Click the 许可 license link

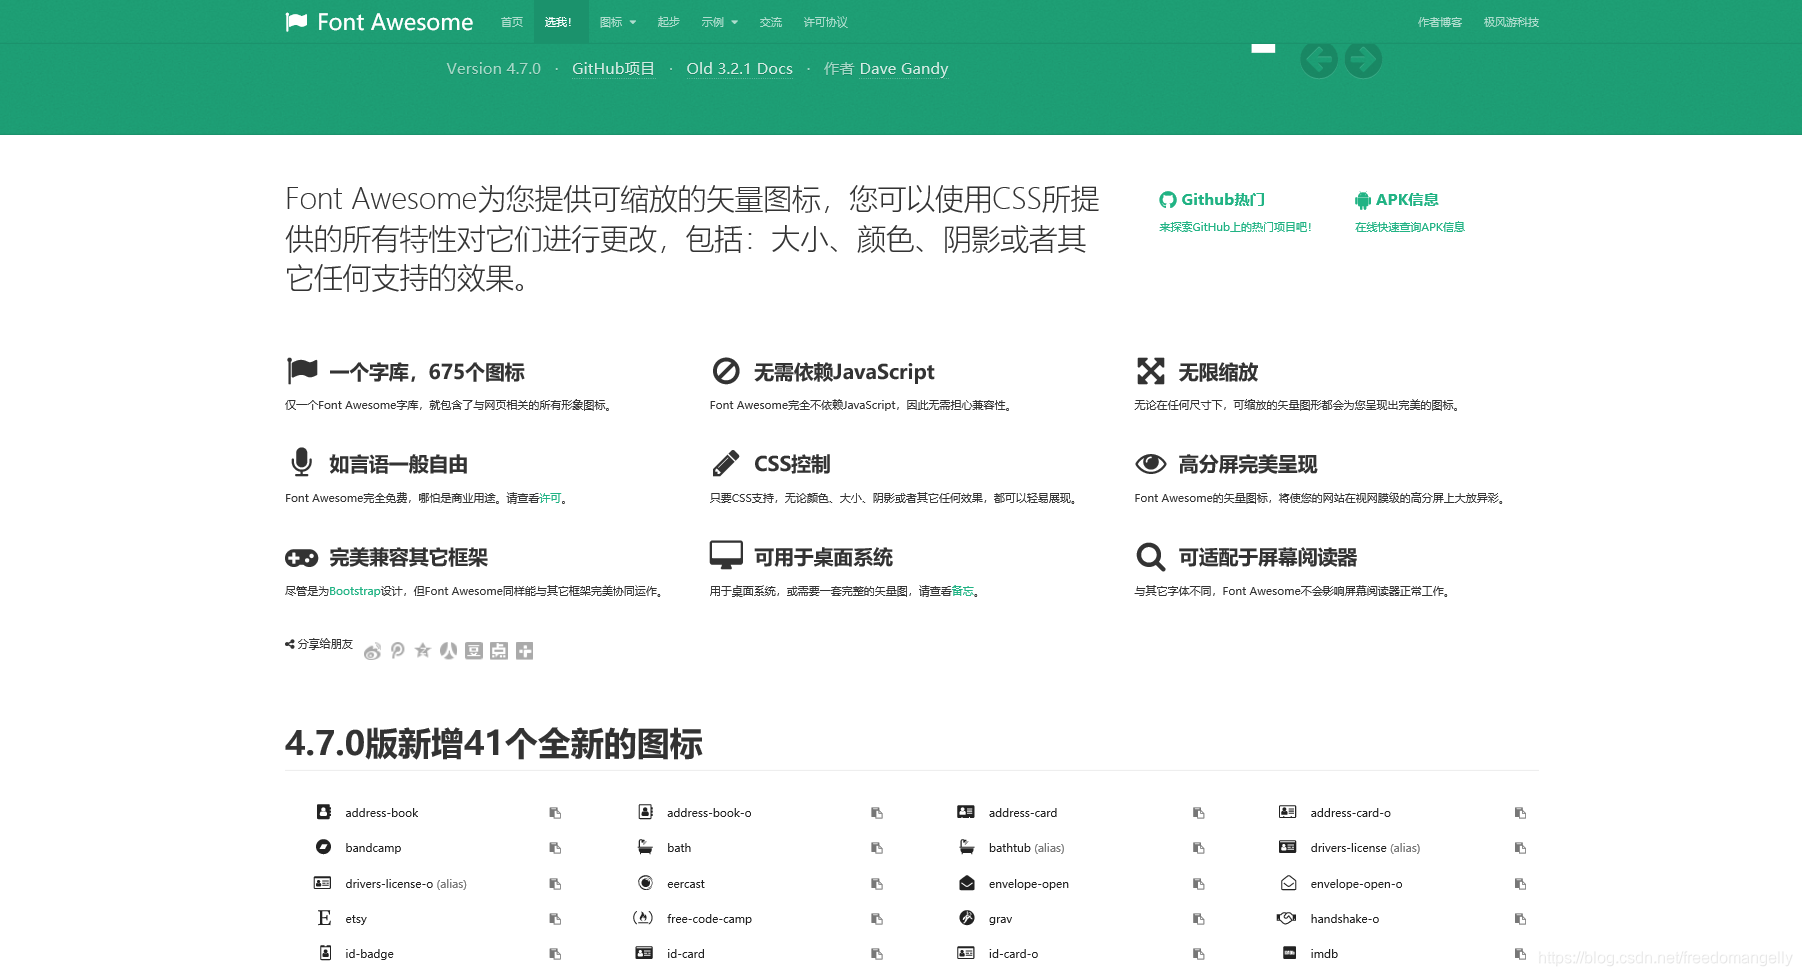point(550,498)
